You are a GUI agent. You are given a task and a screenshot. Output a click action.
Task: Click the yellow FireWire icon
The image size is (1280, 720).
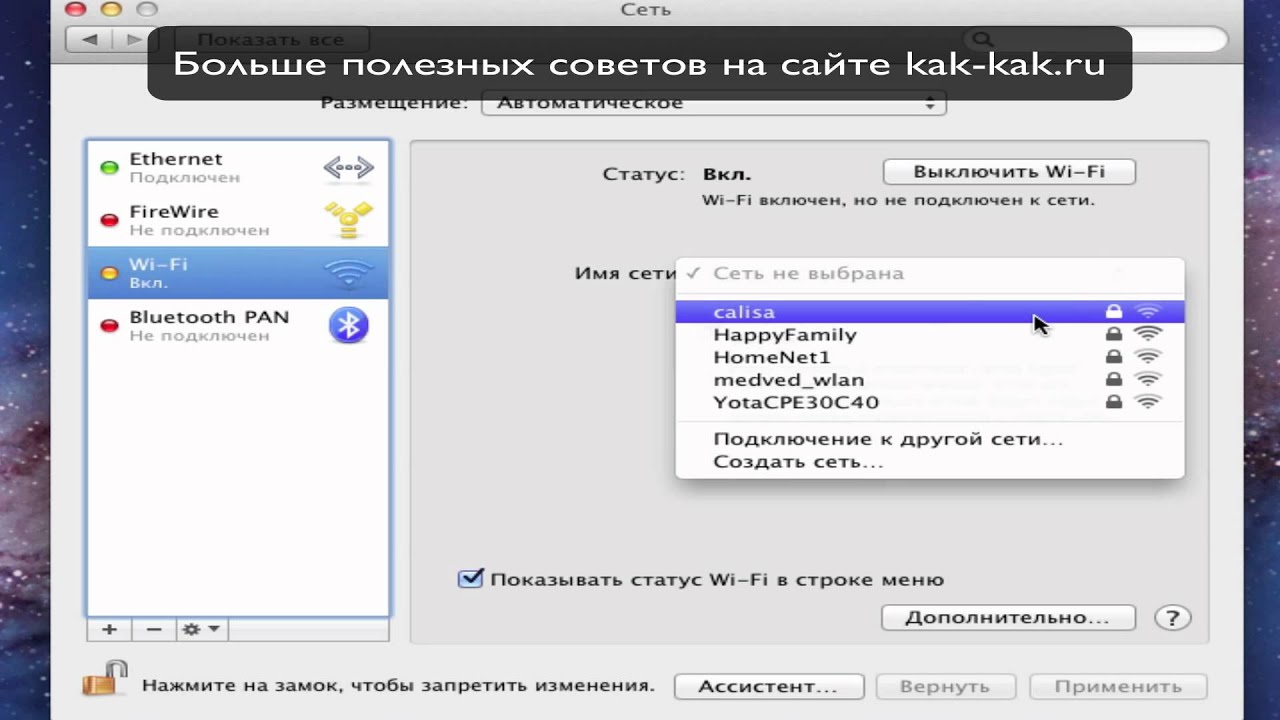[x=348, y=220]
